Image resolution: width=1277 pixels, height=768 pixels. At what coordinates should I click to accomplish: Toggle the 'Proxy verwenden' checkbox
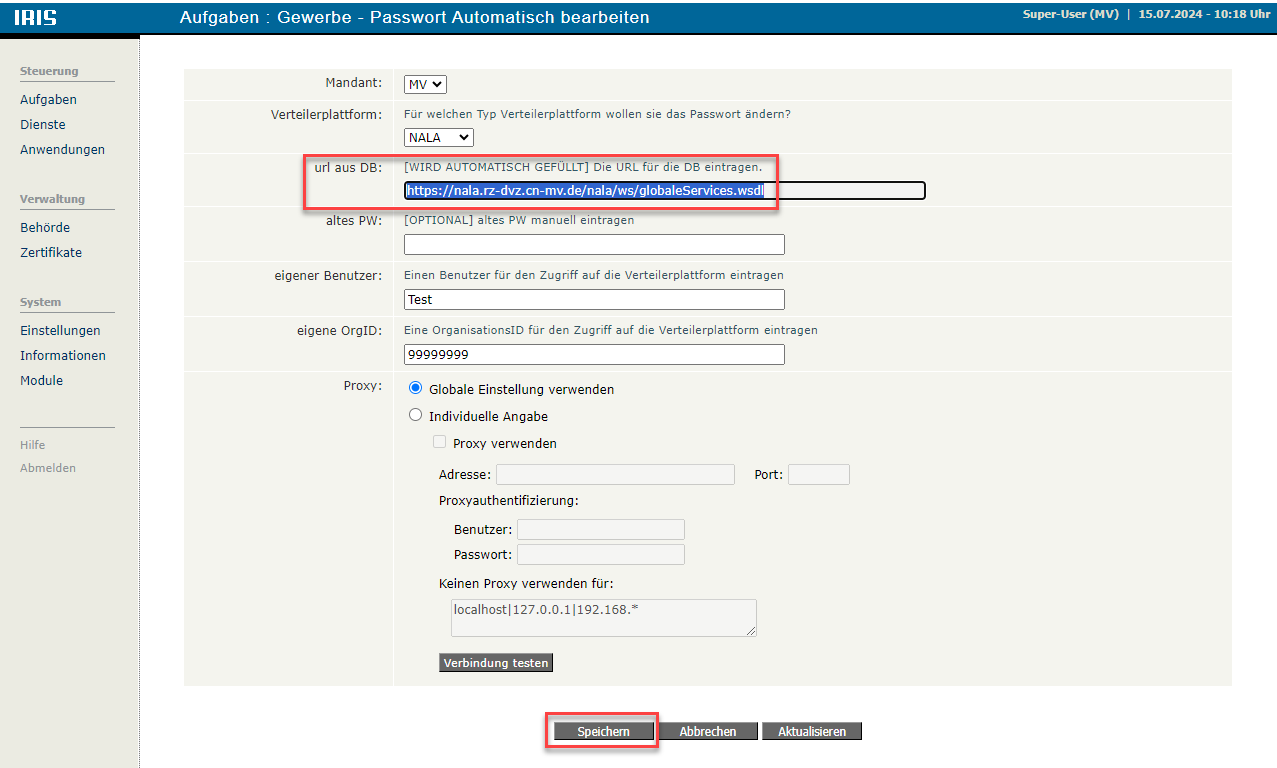coord(439,443)
